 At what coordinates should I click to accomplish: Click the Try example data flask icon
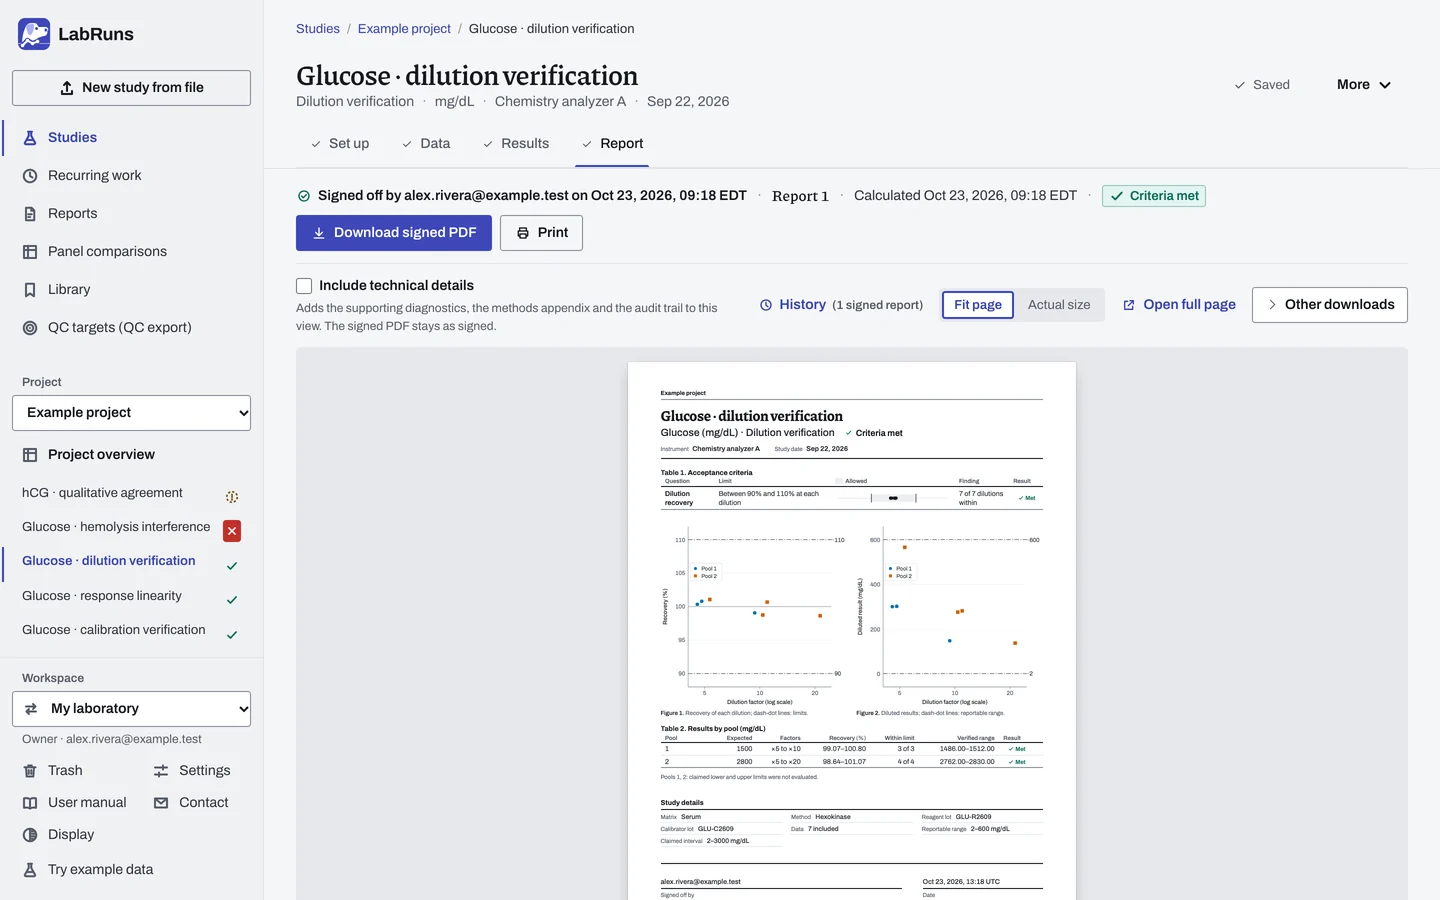tap(30, 870)
